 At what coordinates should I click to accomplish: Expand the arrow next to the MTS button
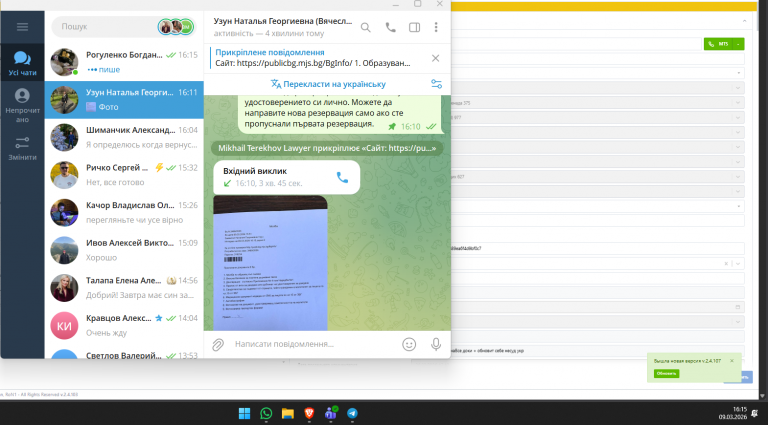coord(739,44)
